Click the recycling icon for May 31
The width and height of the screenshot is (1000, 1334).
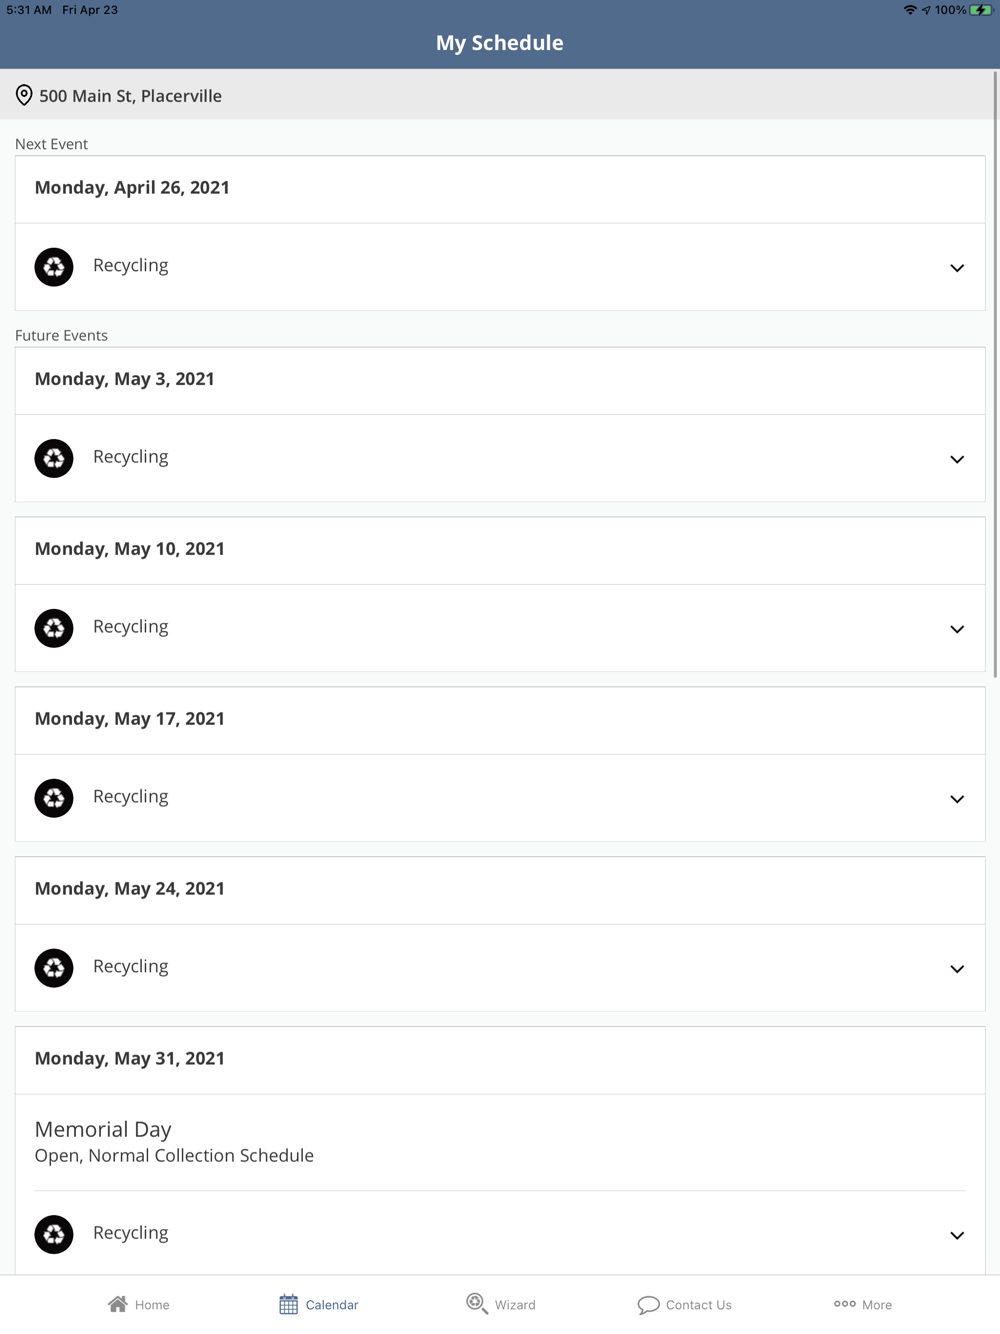pos(54,1234)
